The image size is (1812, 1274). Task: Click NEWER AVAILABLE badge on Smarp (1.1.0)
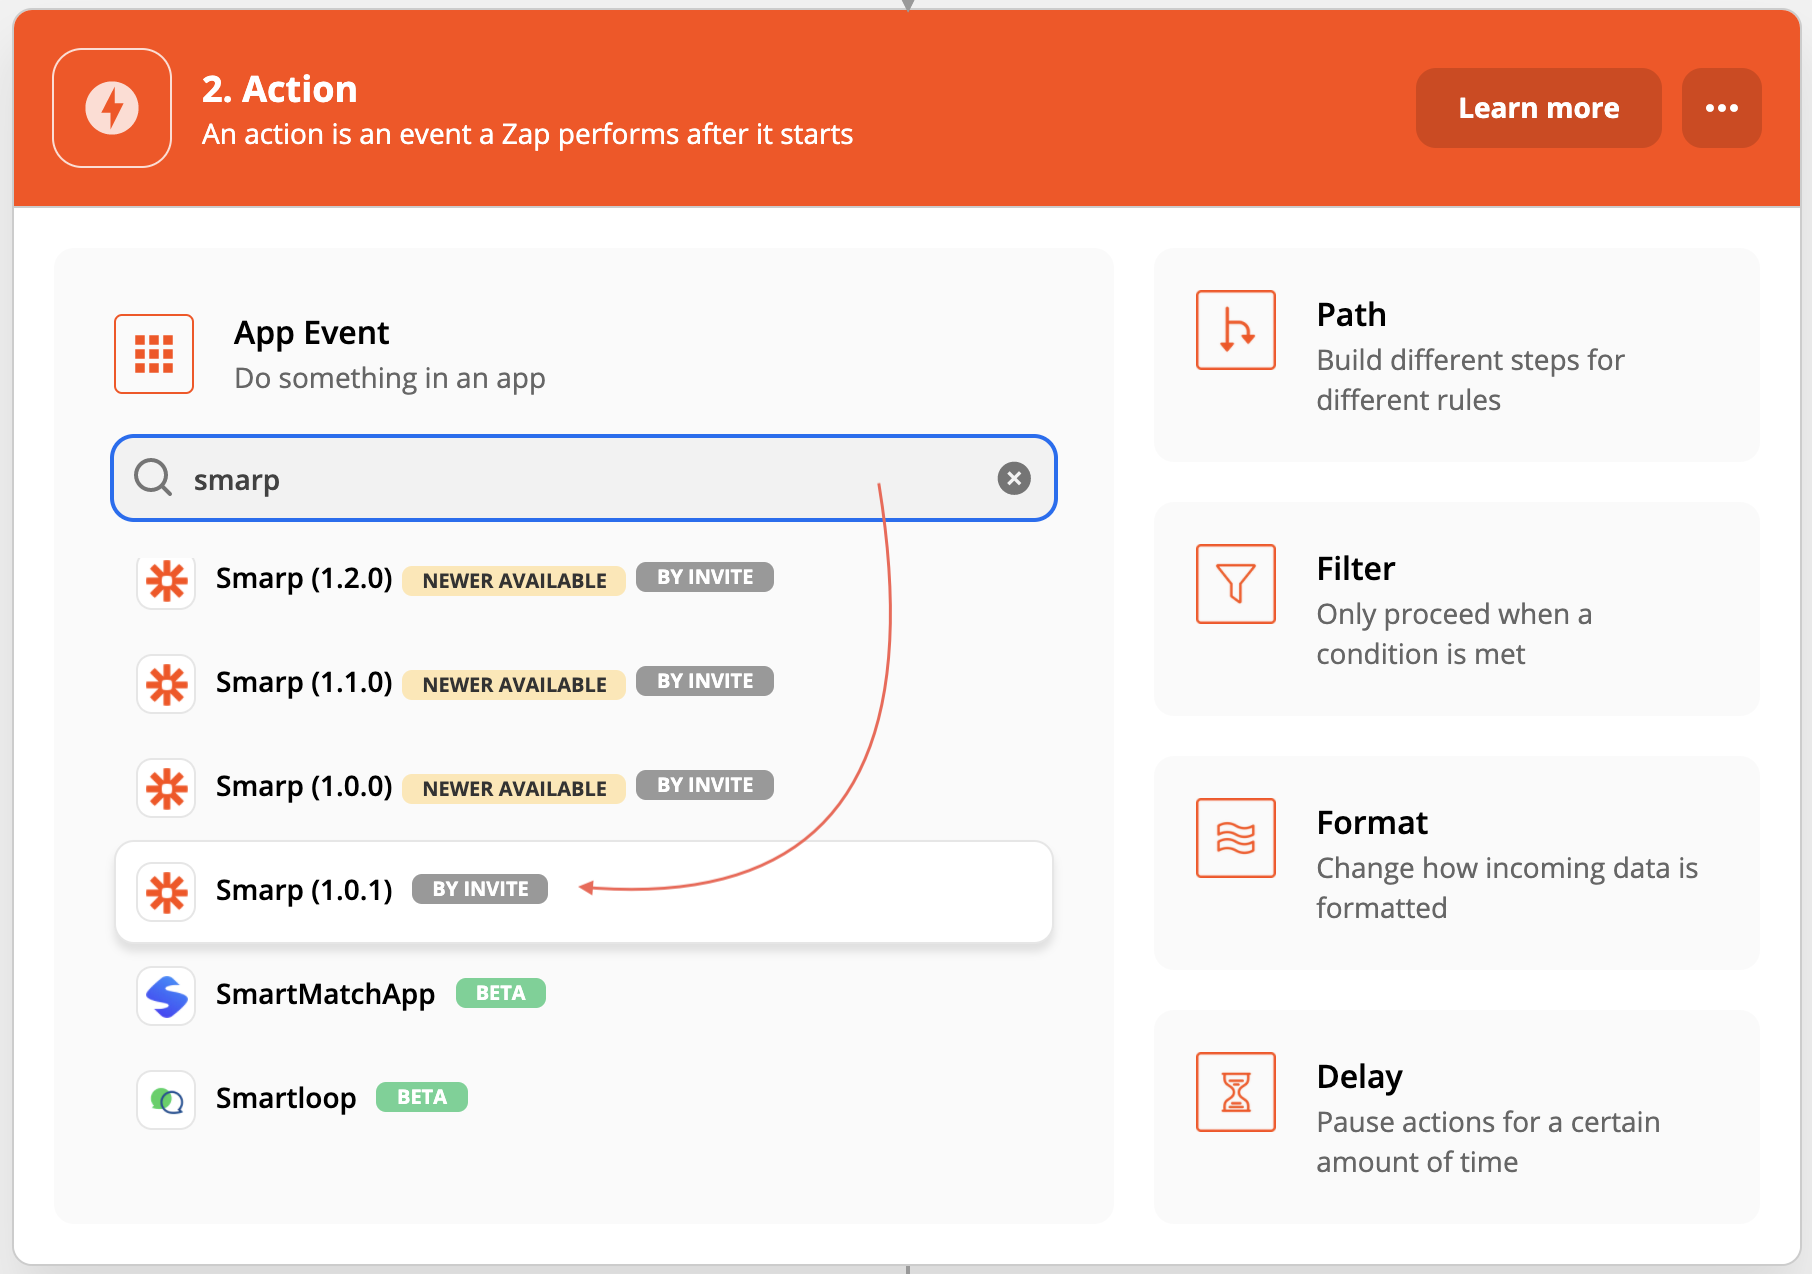(514, 685)
